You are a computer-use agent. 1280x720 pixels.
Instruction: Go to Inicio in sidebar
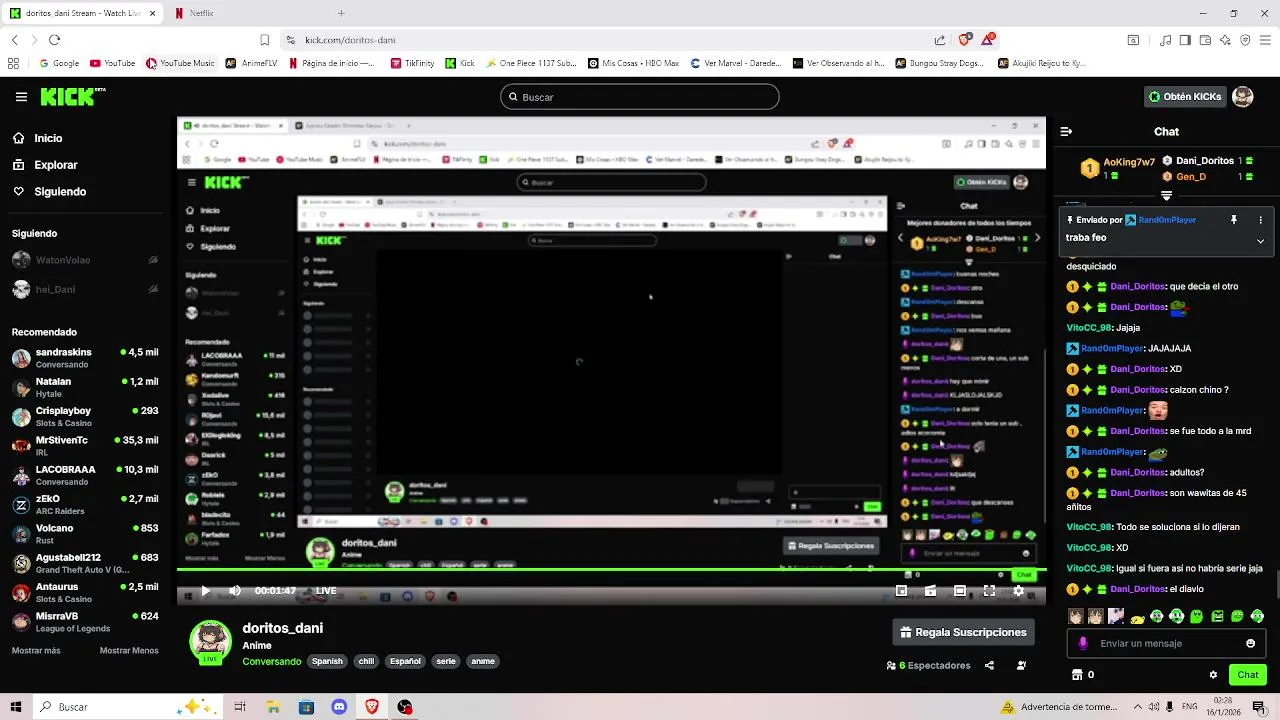tap(37, 139)
